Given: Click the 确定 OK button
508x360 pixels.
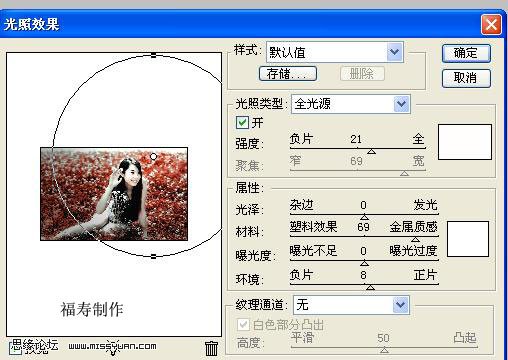Looking at the screenshot, I should coord(466,53).
